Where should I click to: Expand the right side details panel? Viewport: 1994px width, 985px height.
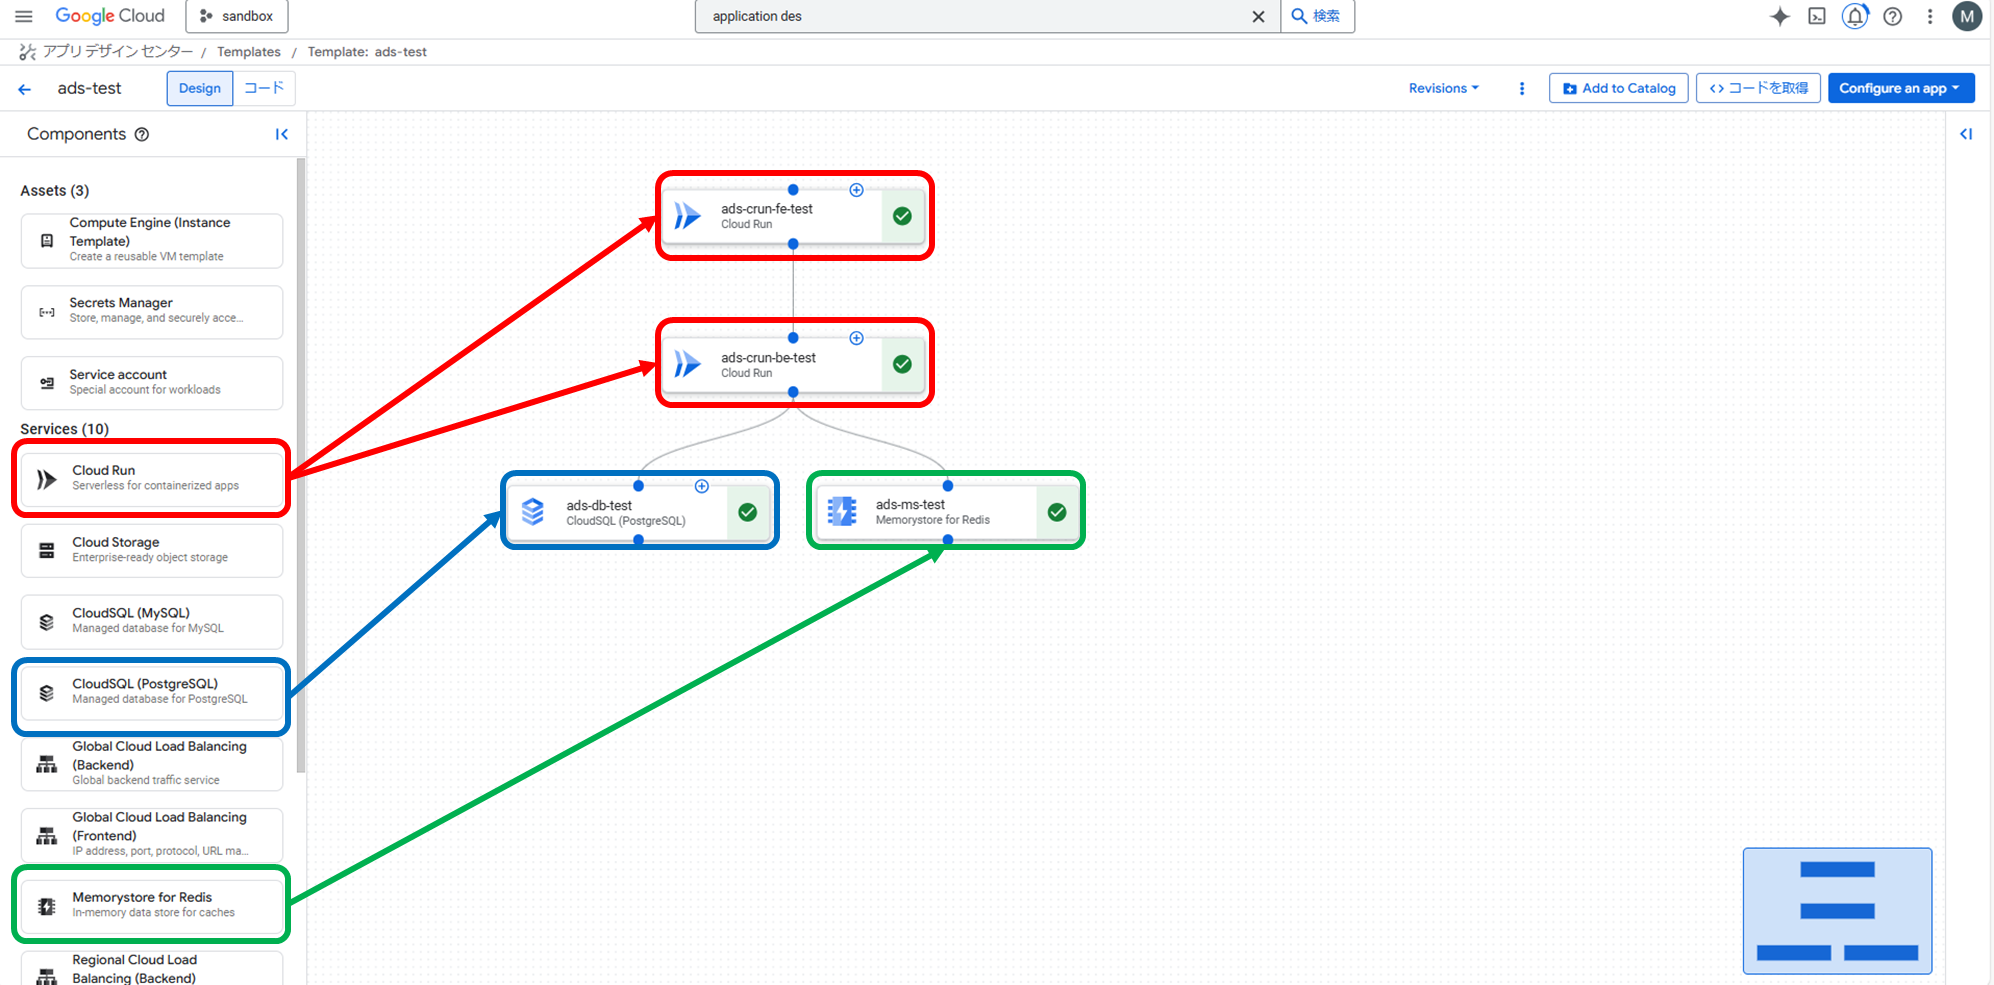tap(1966, 134)
